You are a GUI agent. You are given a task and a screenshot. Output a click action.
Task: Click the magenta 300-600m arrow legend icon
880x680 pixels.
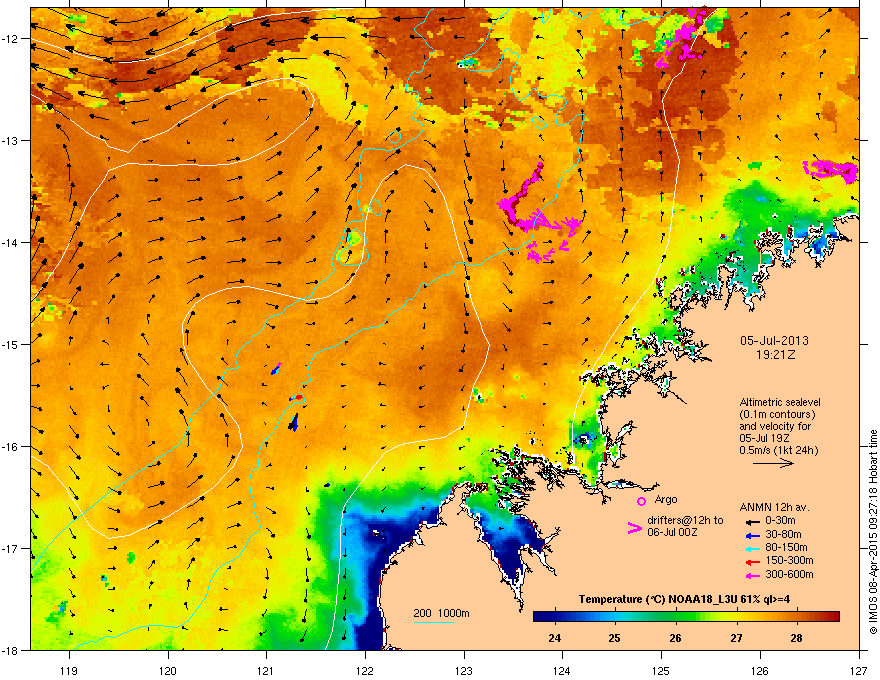(753, 575)
